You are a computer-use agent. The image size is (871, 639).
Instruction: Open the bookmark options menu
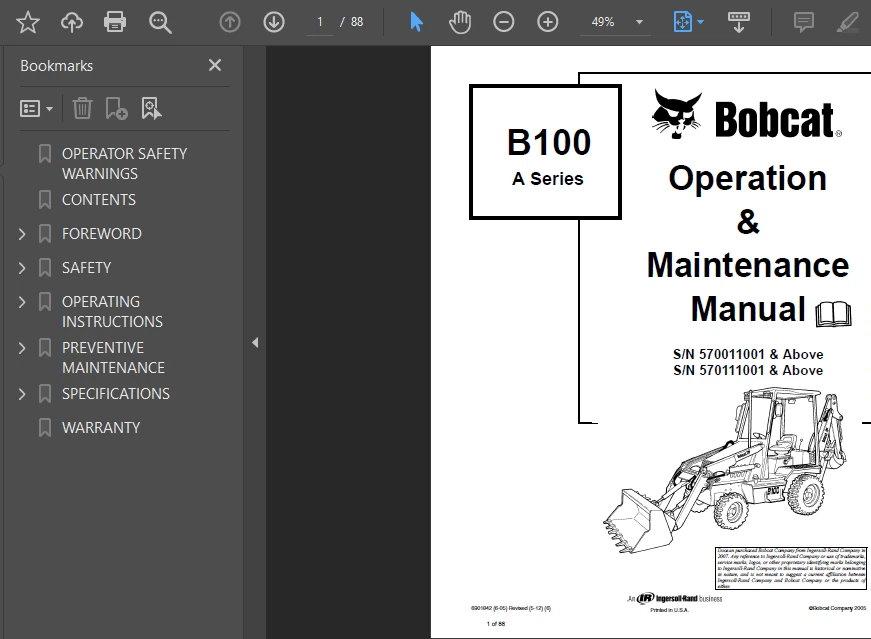coord(36,107)
